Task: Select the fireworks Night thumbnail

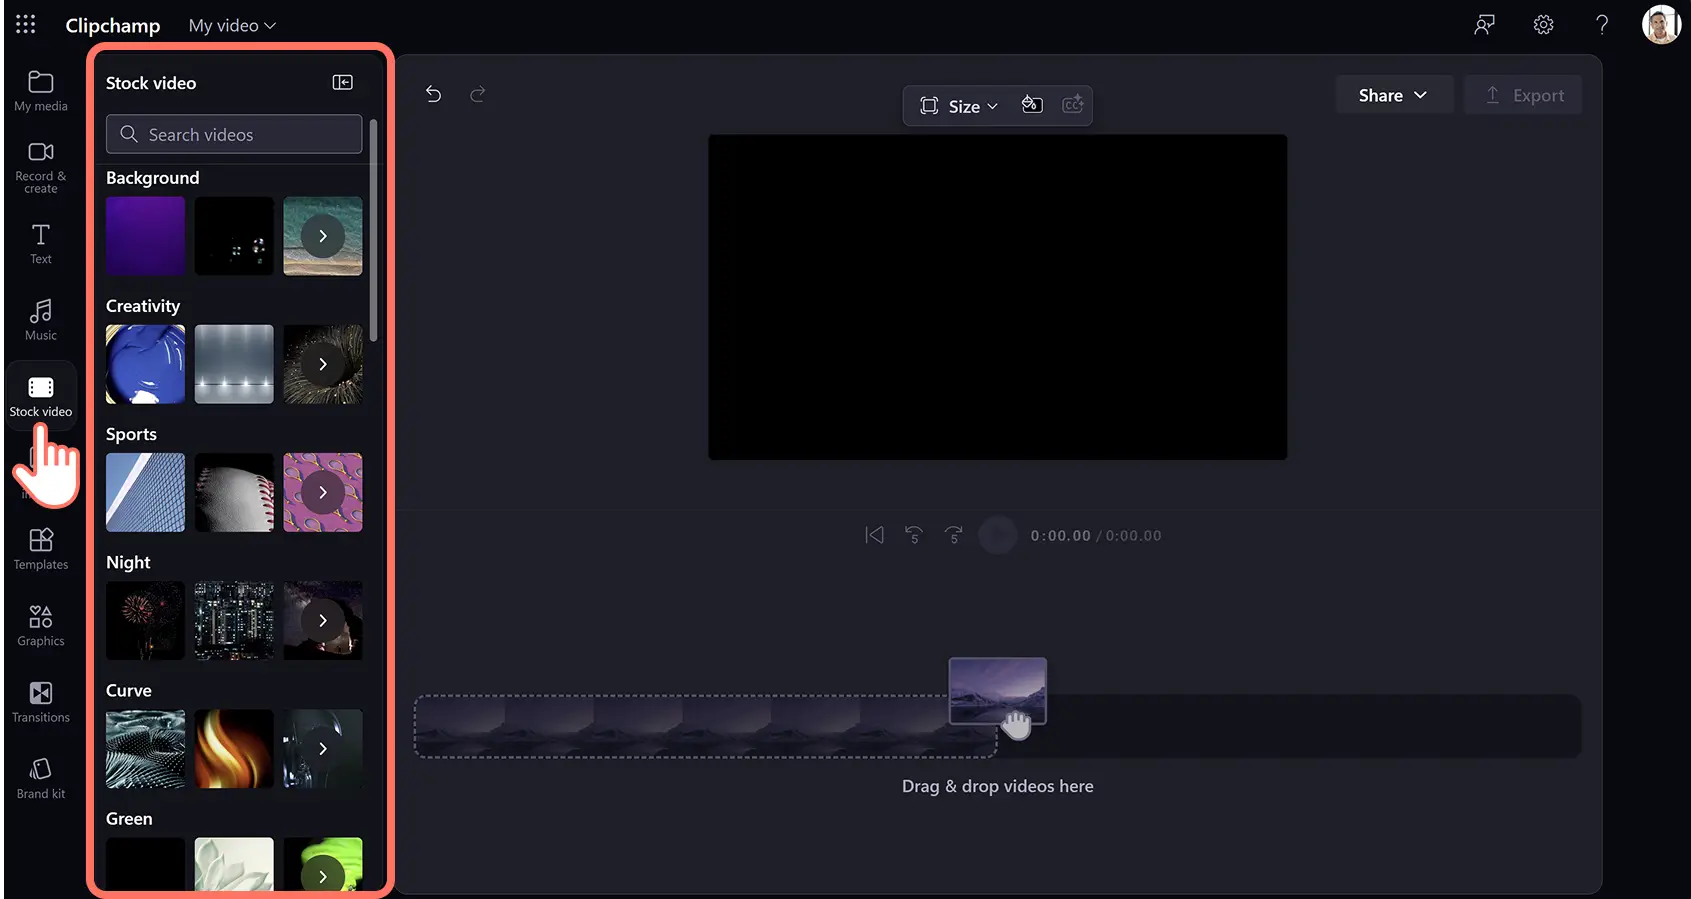Action: coord(146,620)
